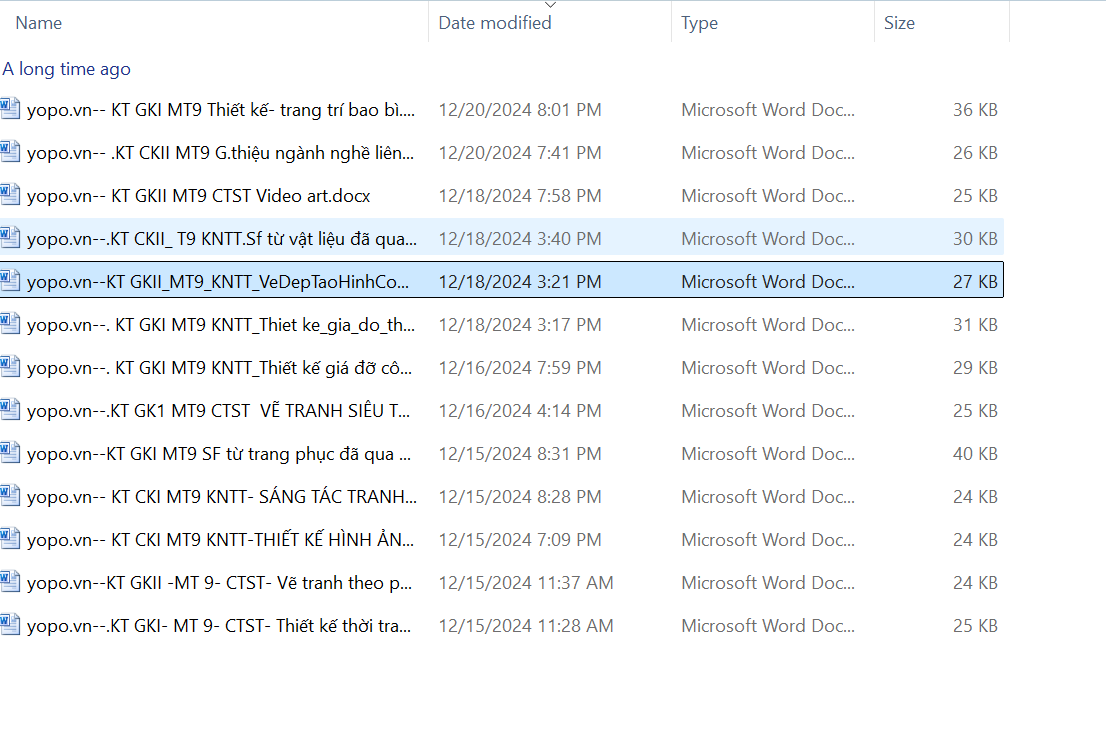
Task: Sort files by the Type column header
Action: tap(699, 23)
